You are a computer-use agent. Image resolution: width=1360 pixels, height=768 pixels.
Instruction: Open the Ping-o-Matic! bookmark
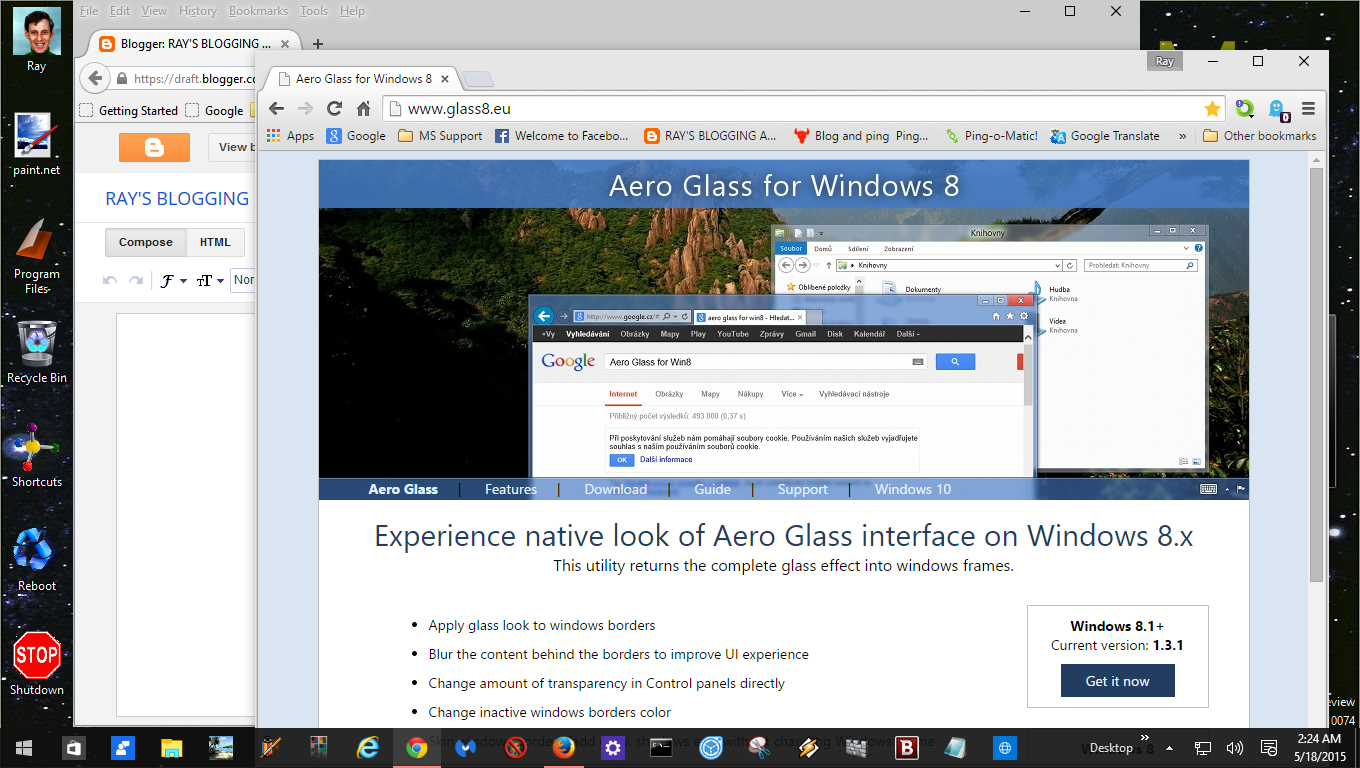(990, 136)
